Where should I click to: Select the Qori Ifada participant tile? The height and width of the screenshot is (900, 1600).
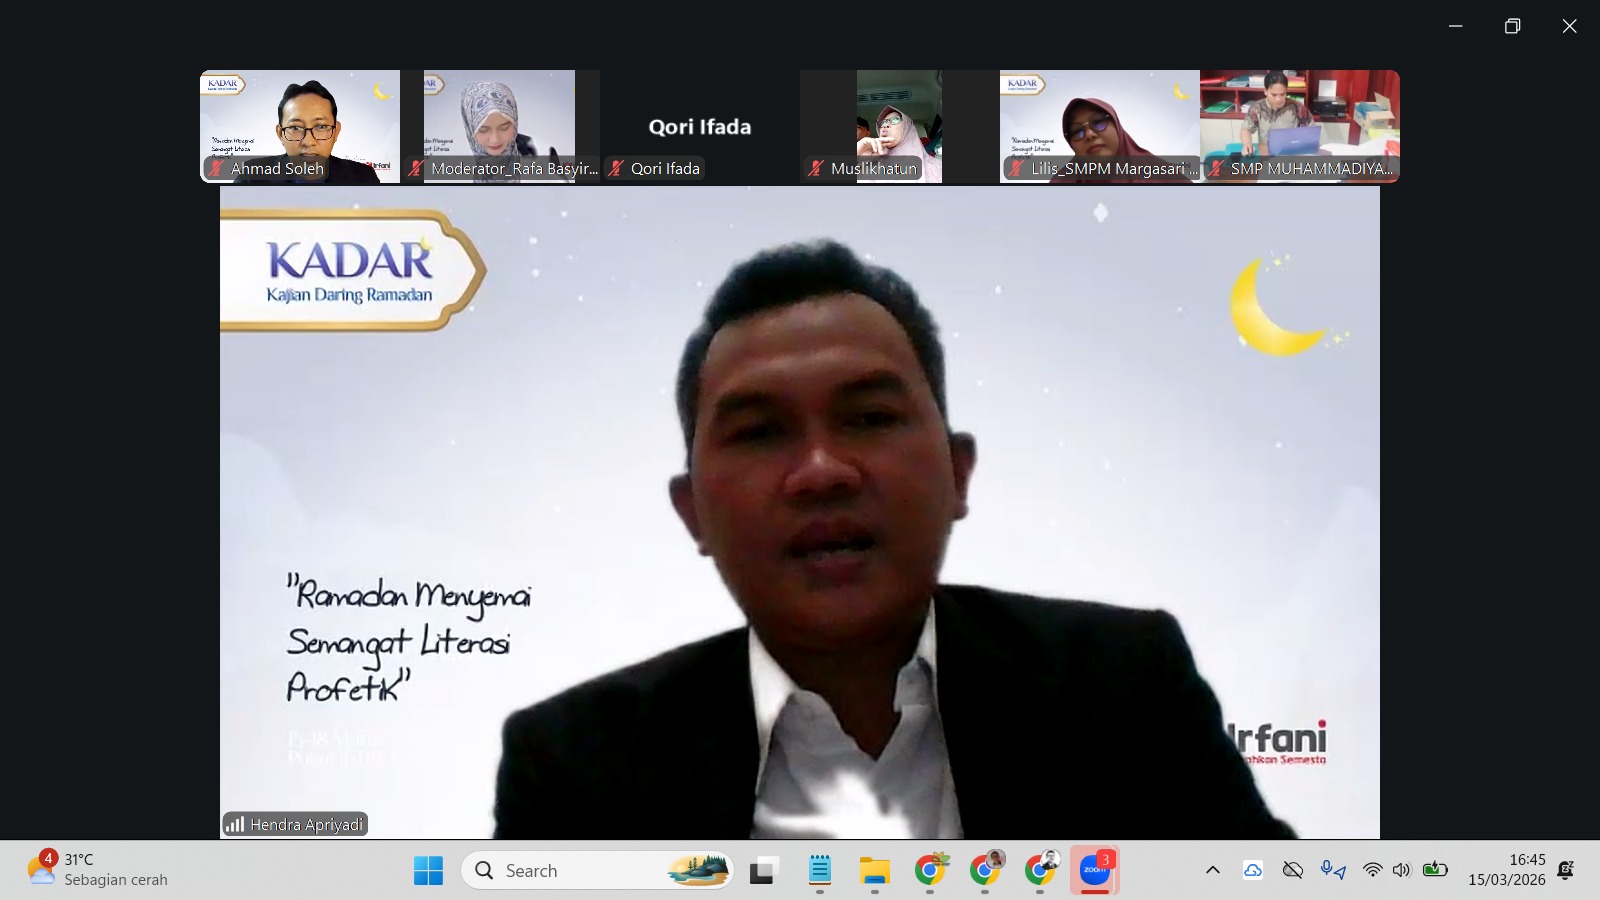[699, 126]
